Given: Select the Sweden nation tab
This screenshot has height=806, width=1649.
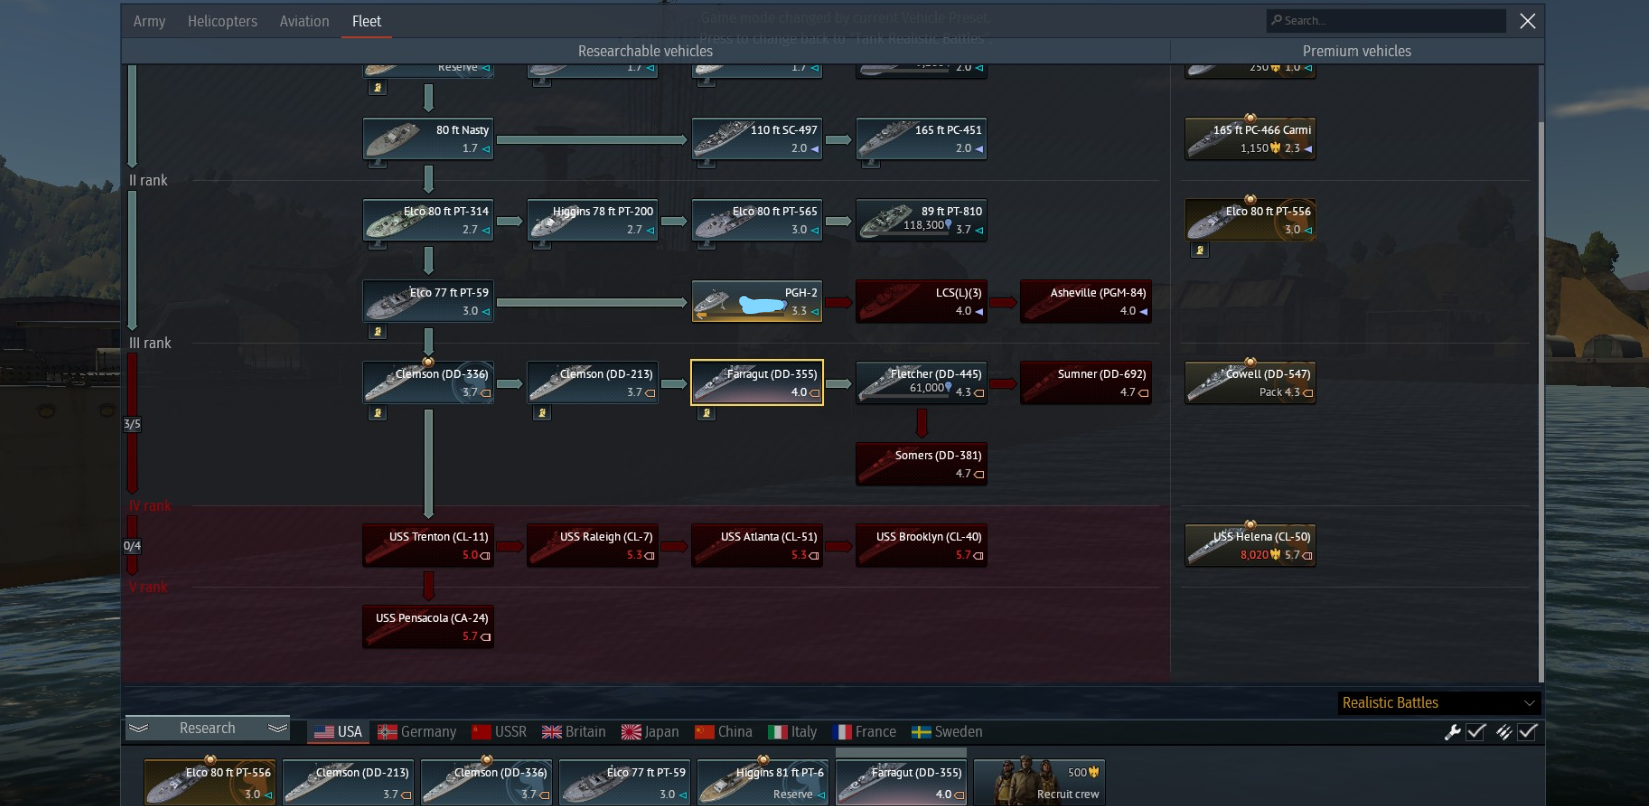Looking at the screenshot, I should click(947, 732).
